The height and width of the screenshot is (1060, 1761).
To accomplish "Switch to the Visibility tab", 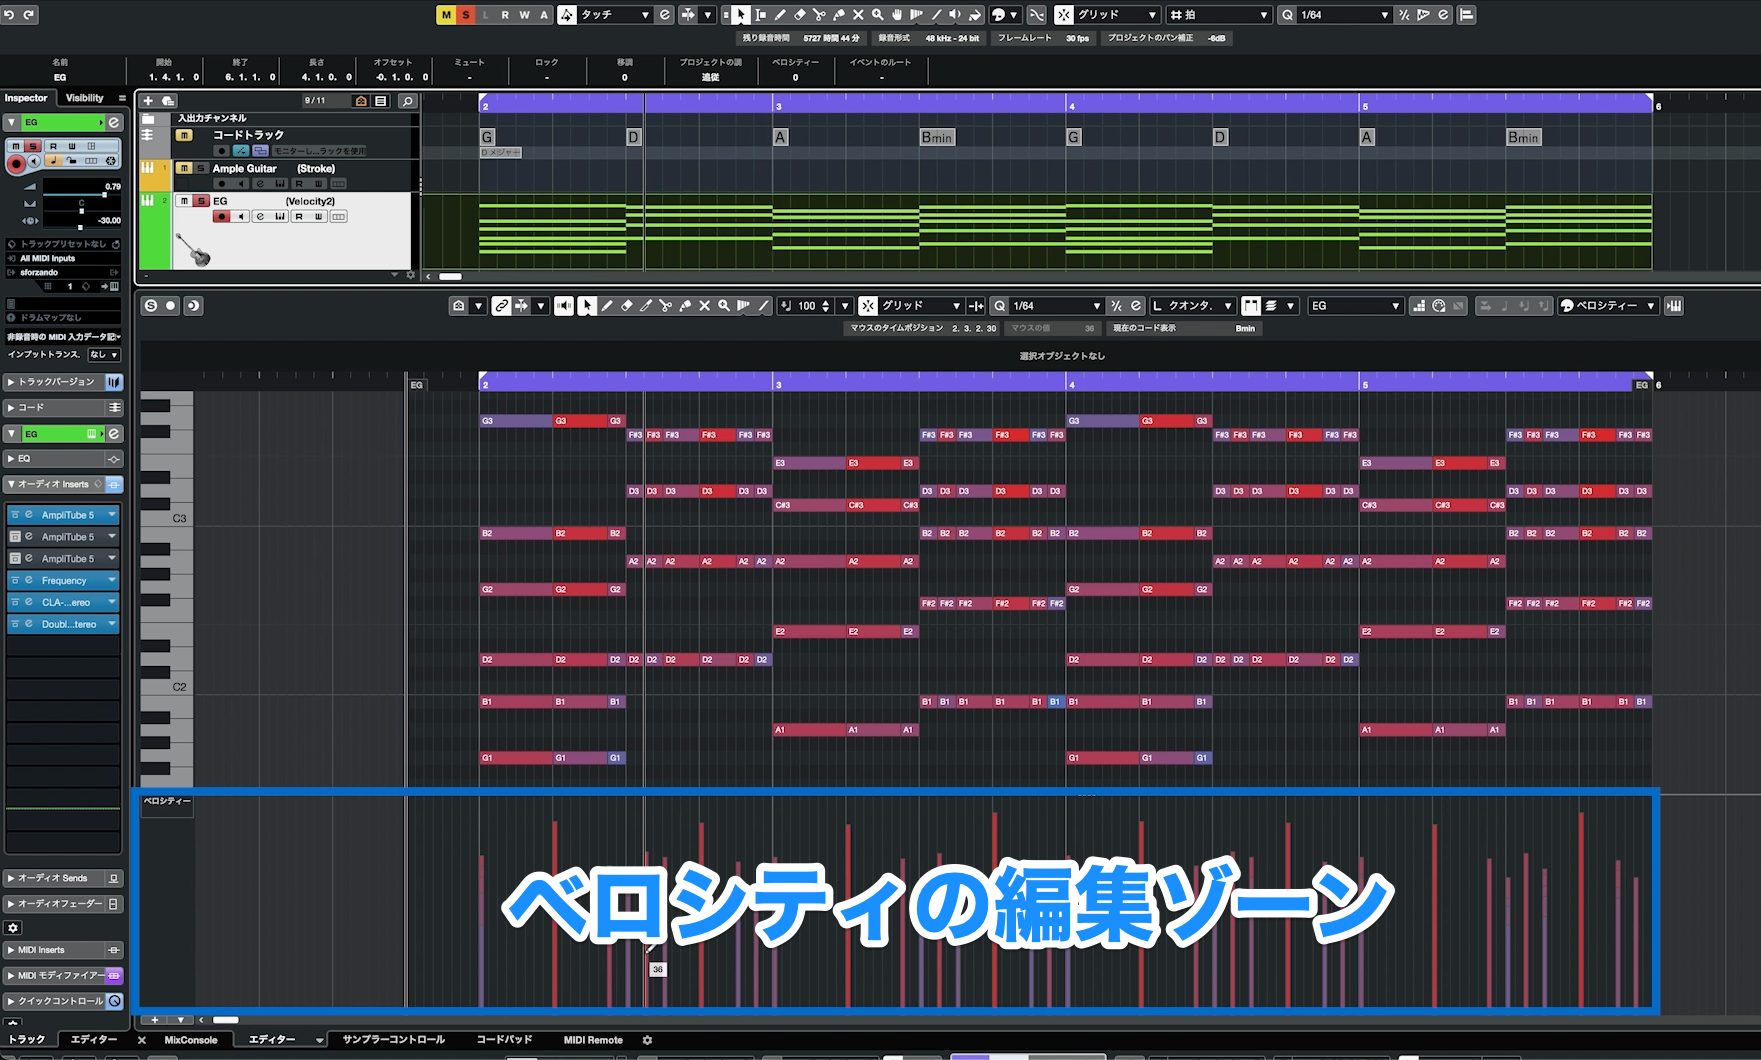I will tap(84, 98).
